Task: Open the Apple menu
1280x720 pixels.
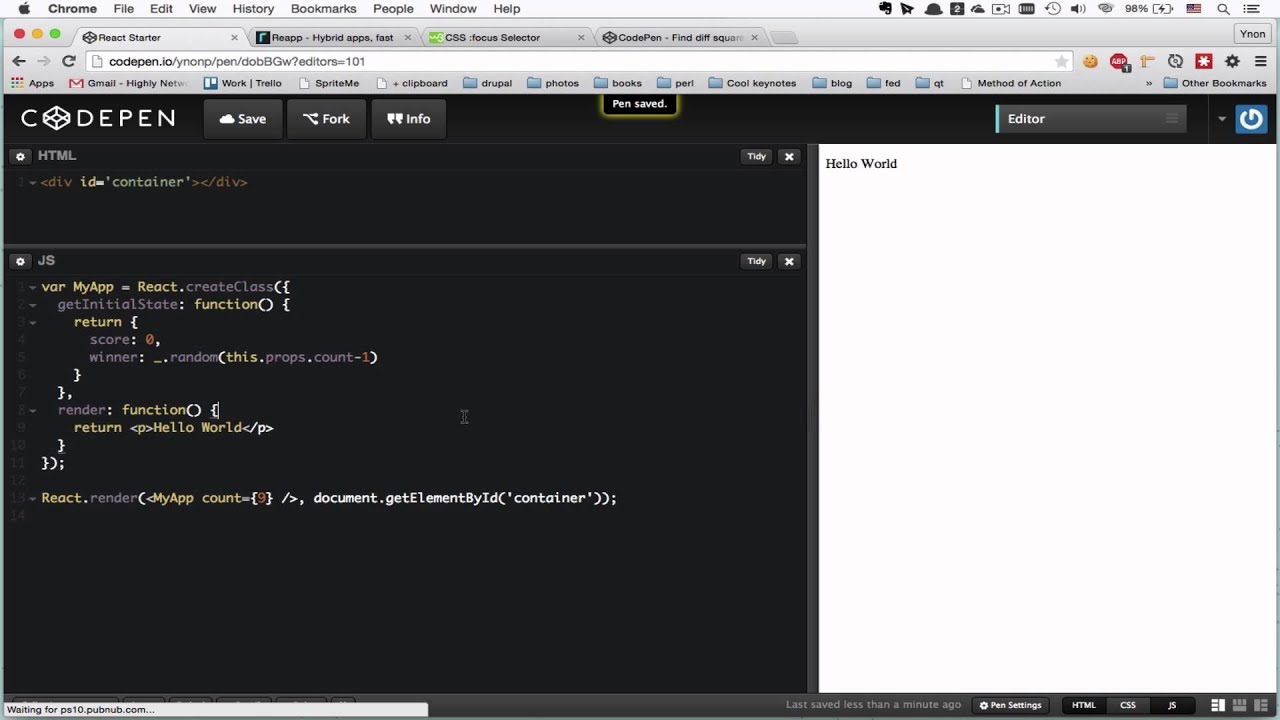Action: click(24, 9)
